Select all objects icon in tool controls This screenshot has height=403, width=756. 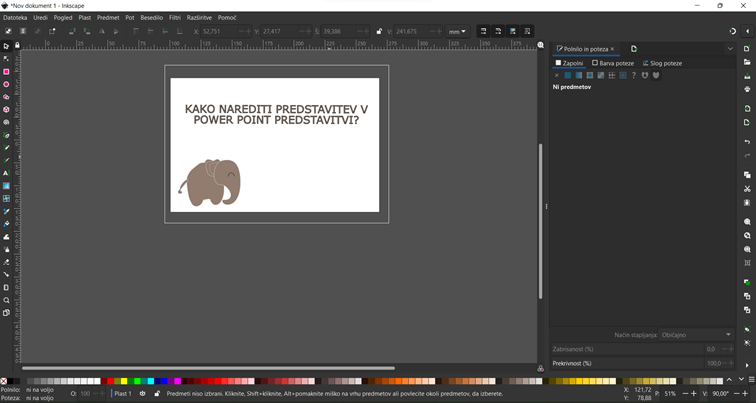(x=8, y=31)
